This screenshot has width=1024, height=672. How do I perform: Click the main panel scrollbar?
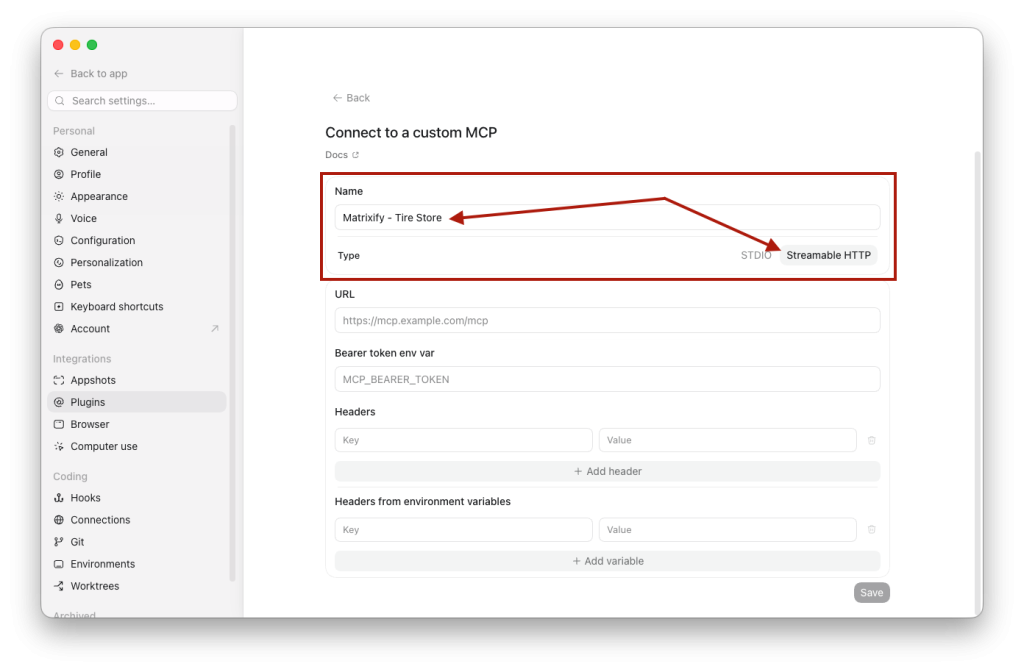[x=978, y=382]
